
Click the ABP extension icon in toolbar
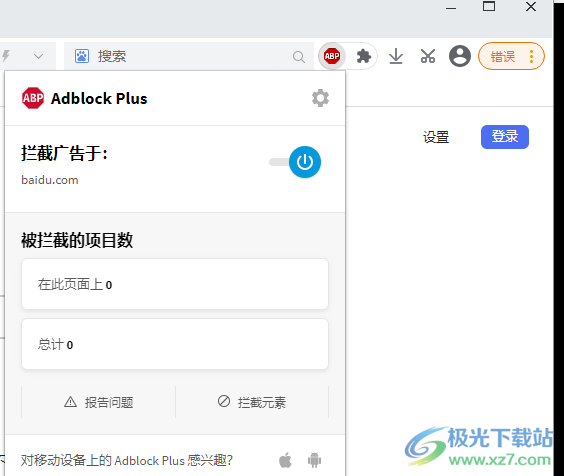click(332, 56)
